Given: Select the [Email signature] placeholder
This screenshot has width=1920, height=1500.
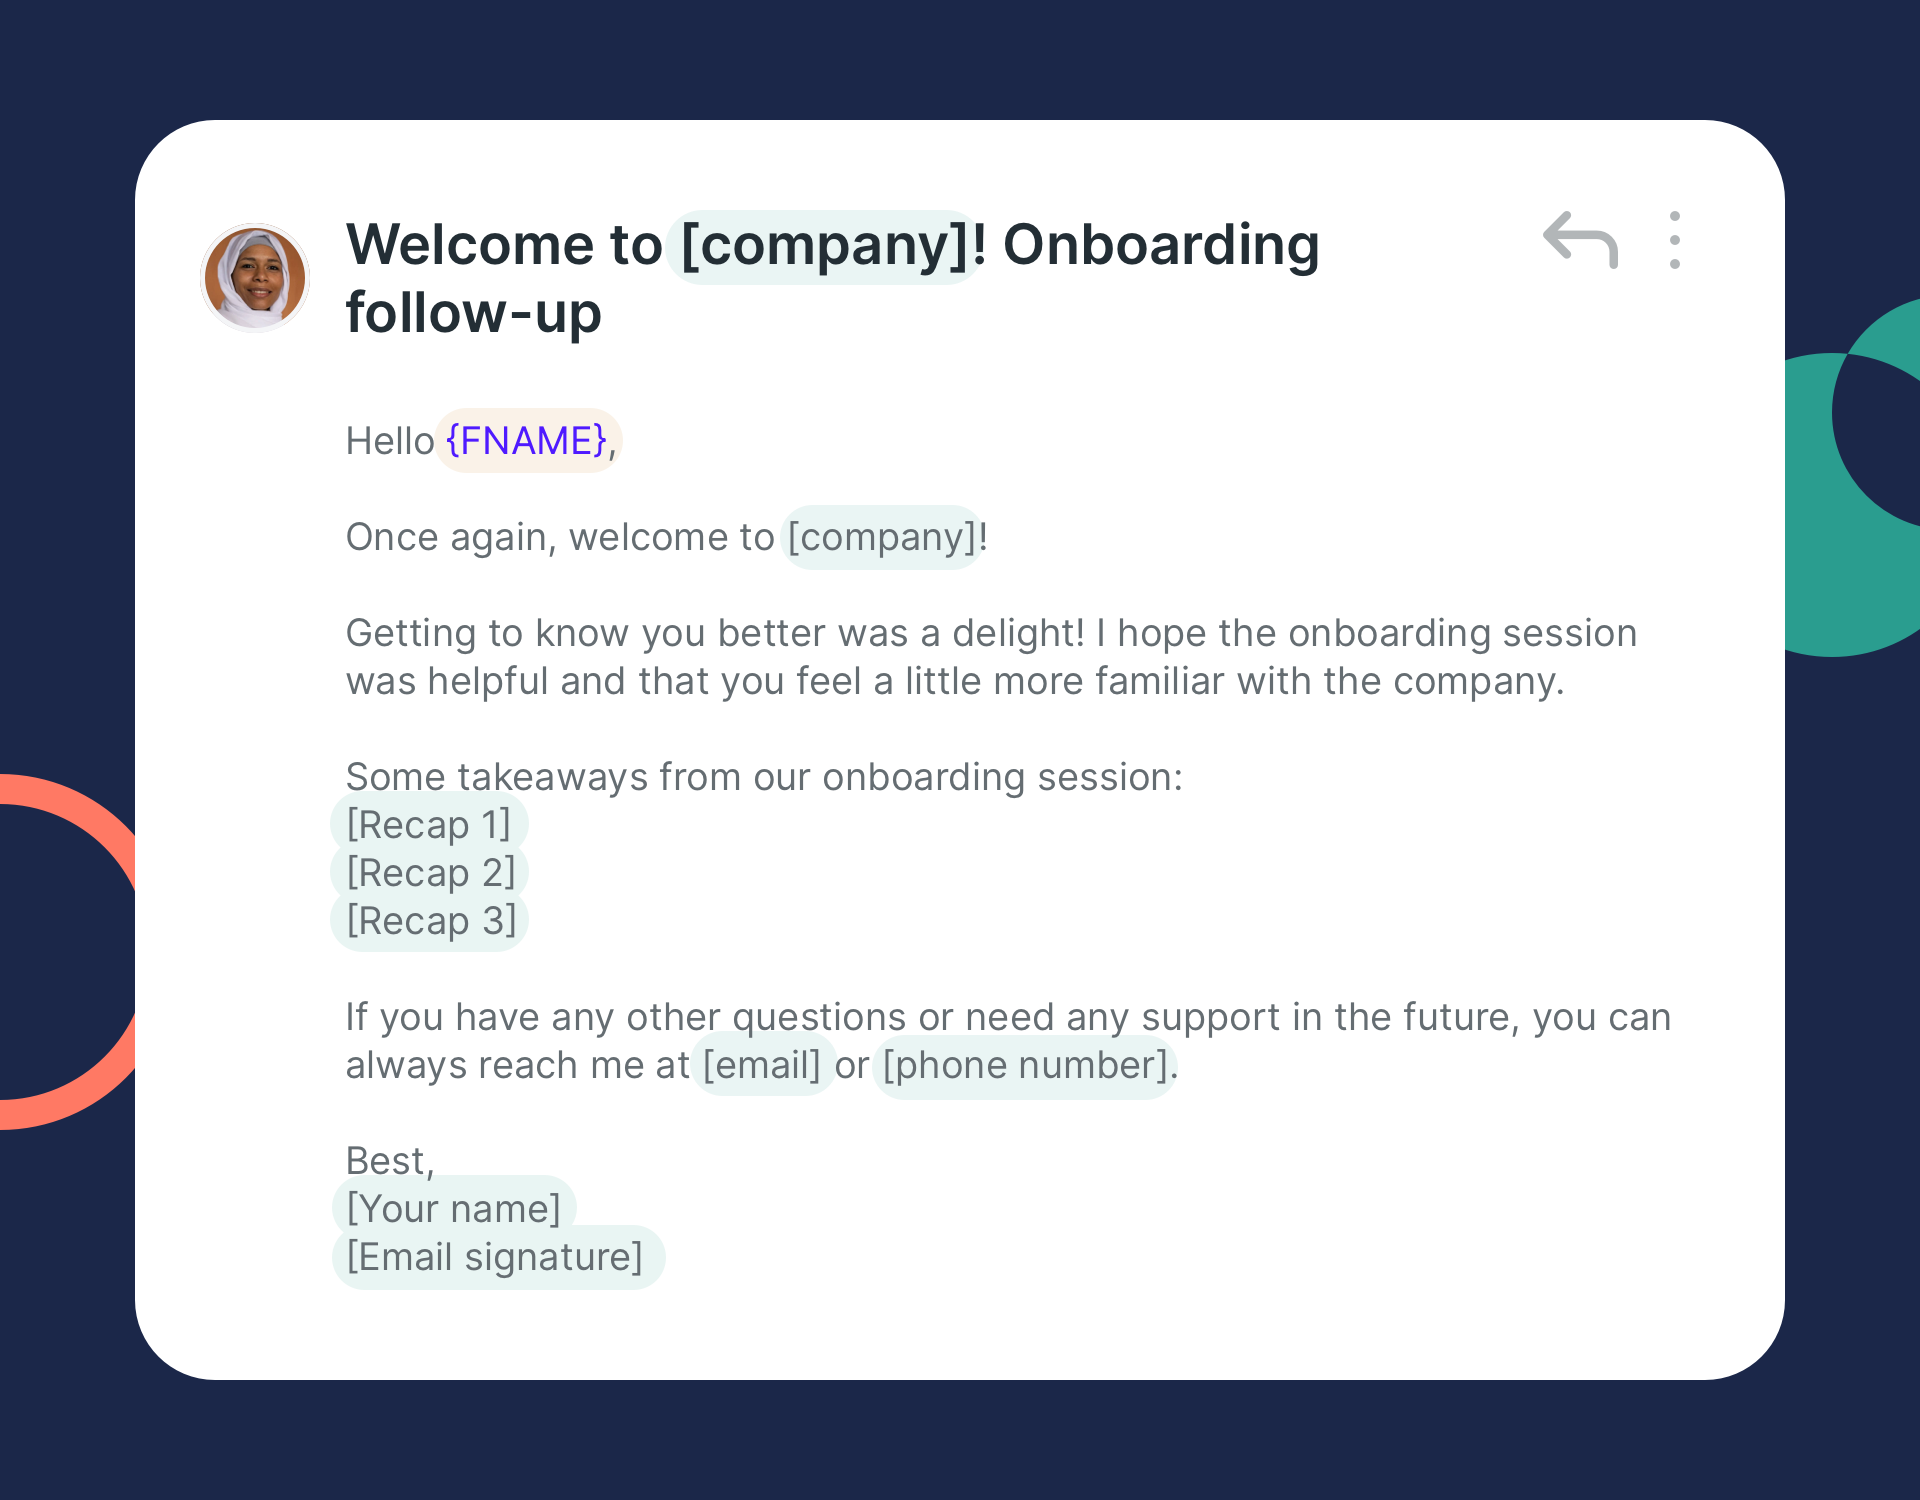Looking at the screenshot, I should click(496, 1257).
